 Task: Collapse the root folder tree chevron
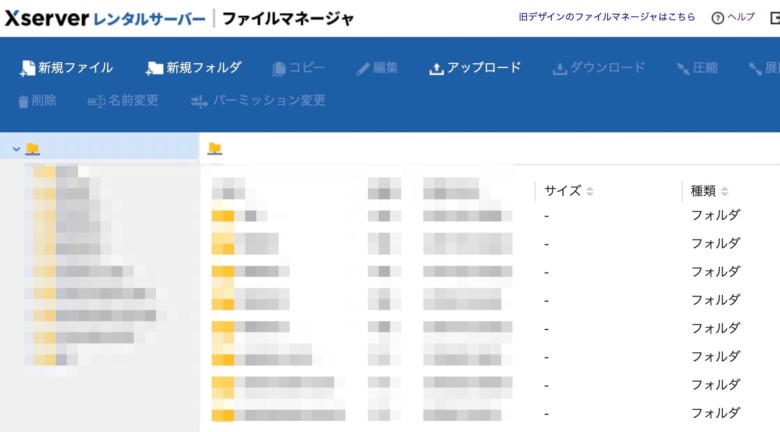[16, 149]
